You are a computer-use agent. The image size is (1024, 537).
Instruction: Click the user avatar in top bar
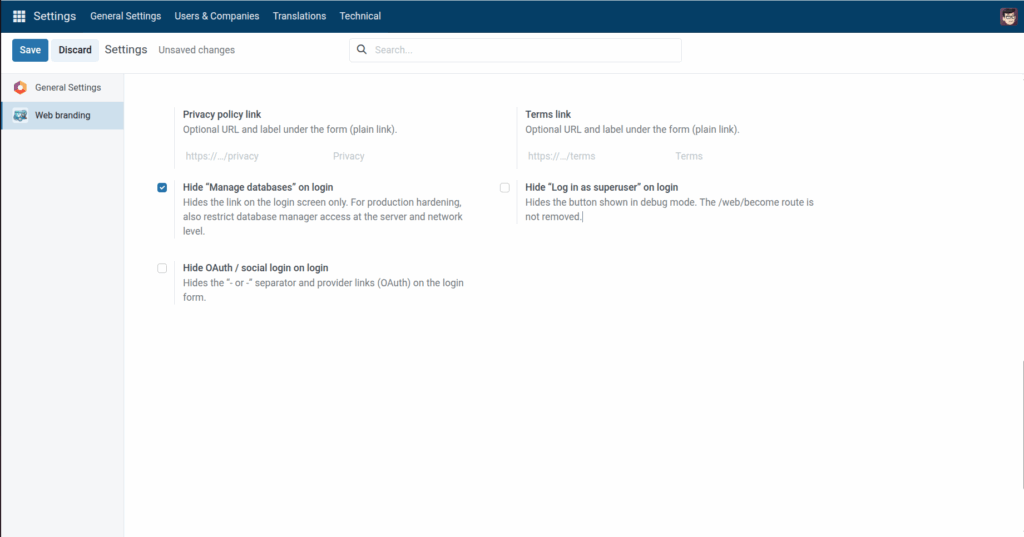(1008, 16)
